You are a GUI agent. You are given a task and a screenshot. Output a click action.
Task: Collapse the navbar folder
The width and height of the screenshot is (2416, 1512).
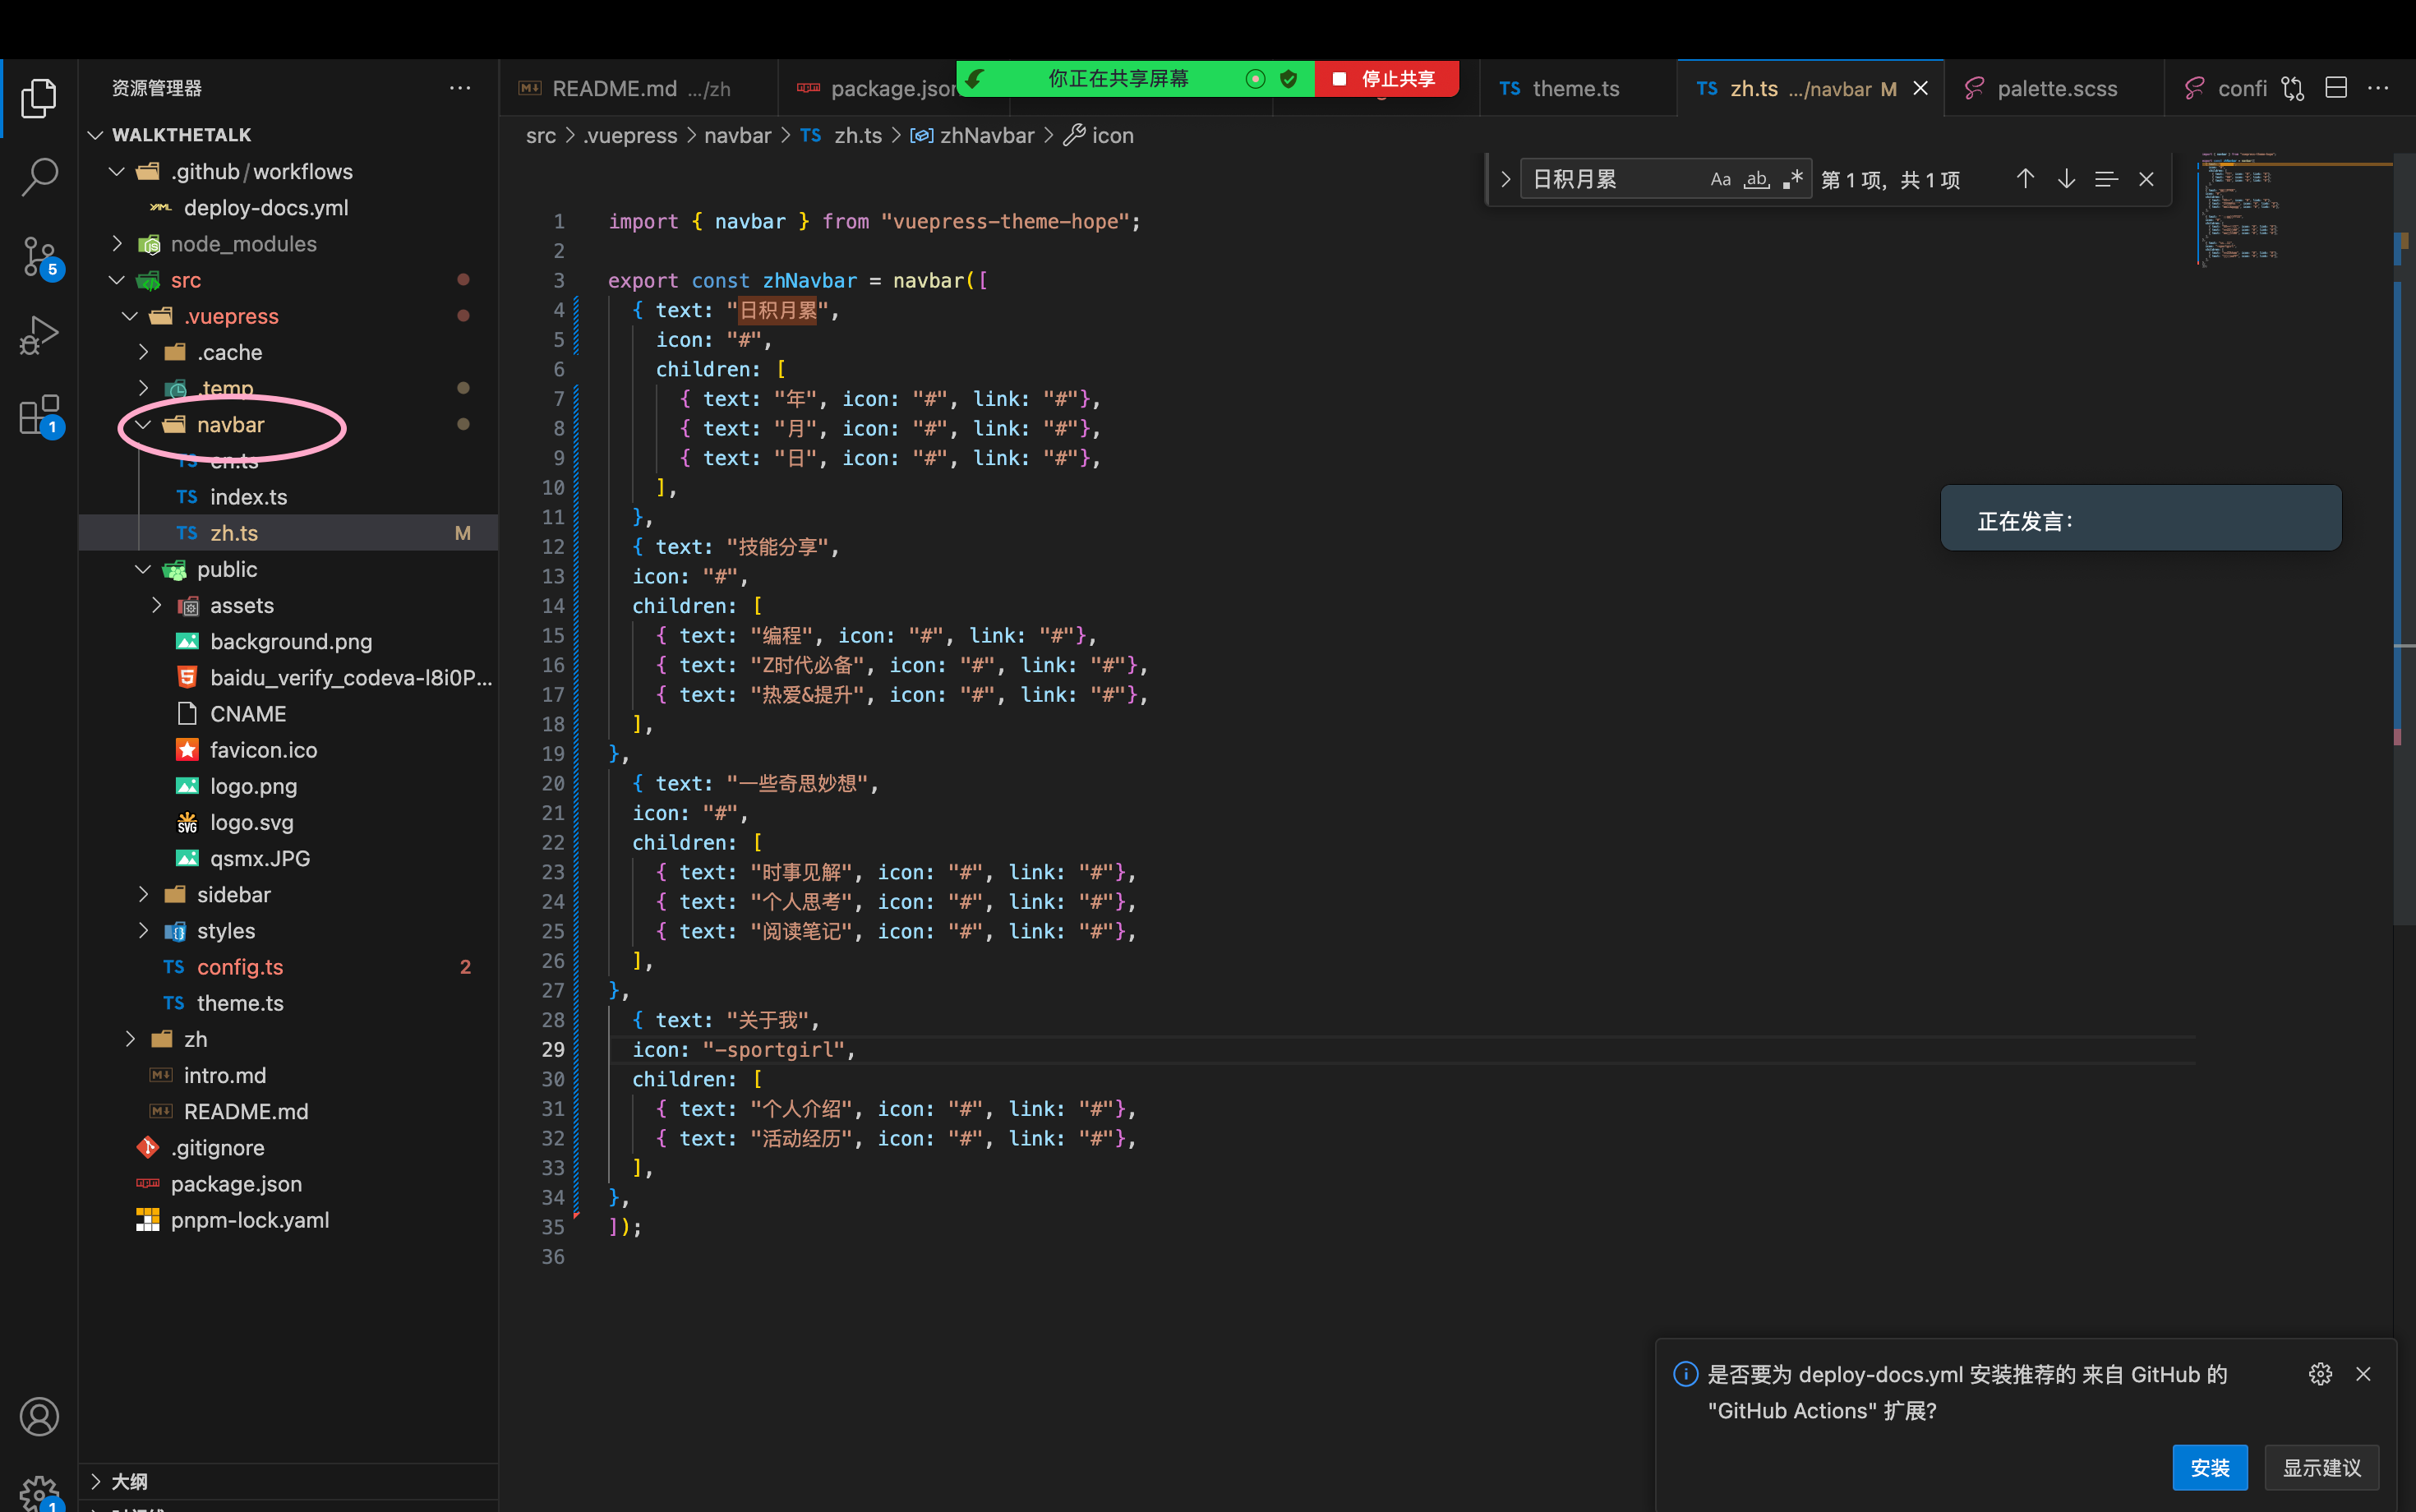tap(143, 424)
